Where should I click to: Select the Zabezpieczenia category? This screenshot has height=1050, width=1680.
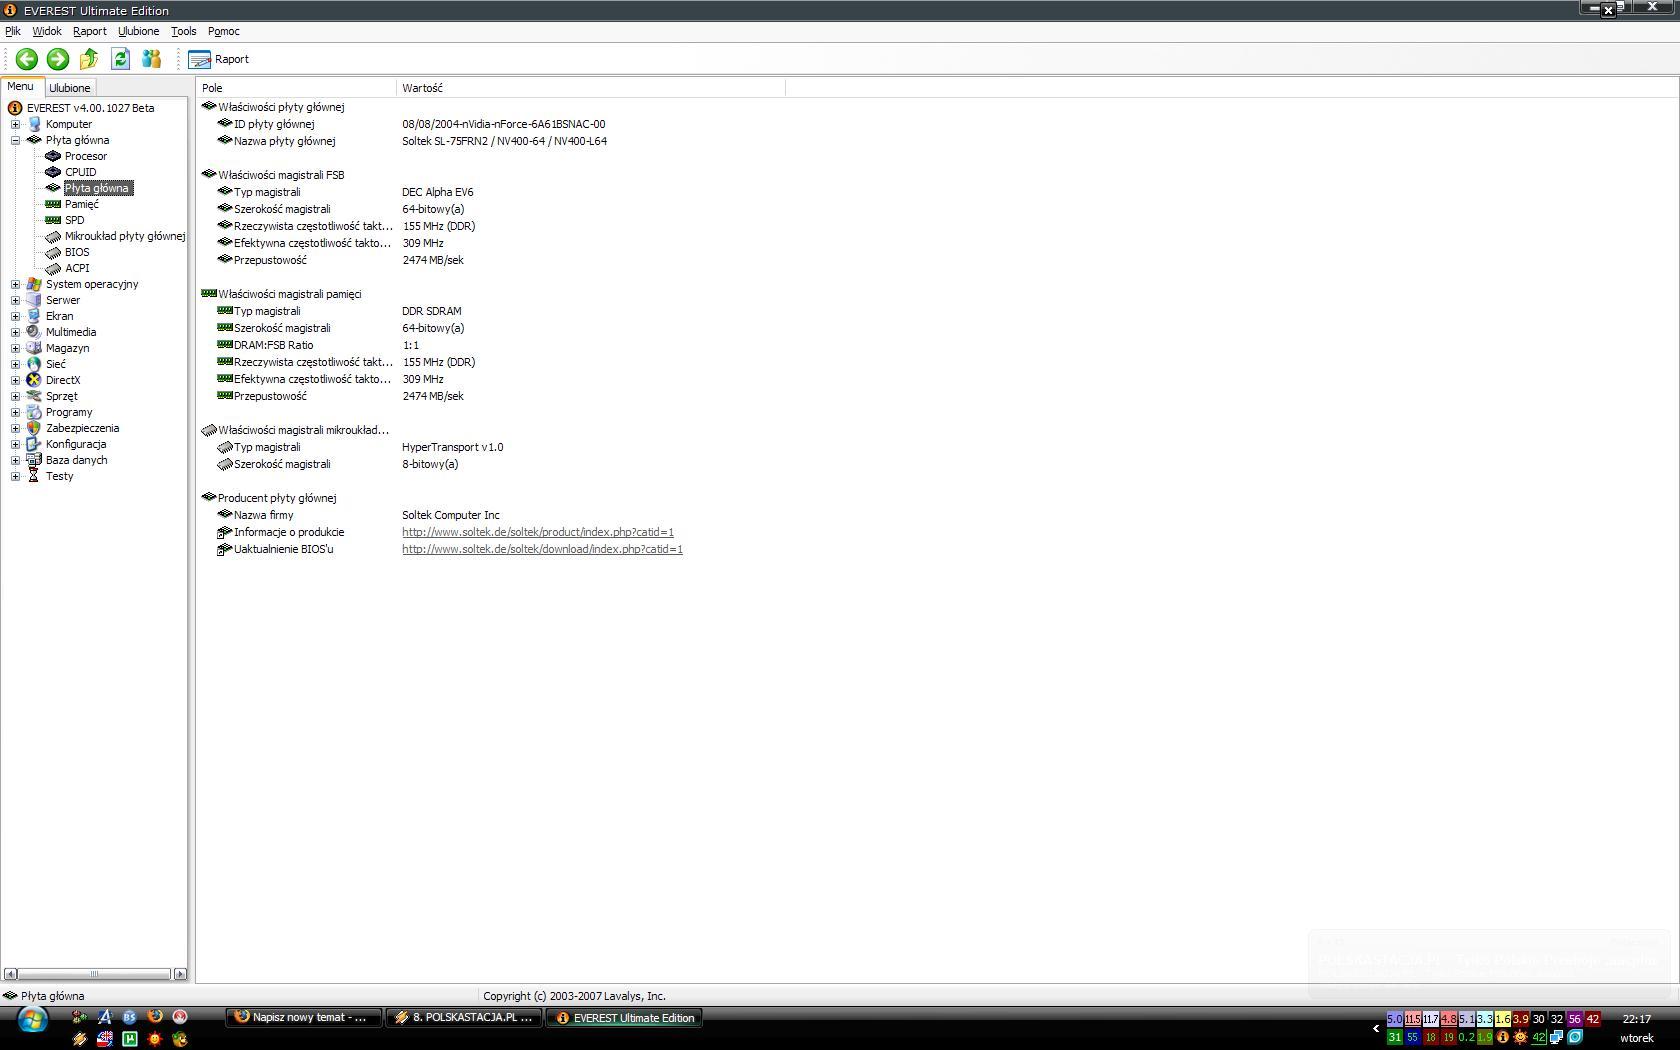pyautogui.click(x=82, y=428)
